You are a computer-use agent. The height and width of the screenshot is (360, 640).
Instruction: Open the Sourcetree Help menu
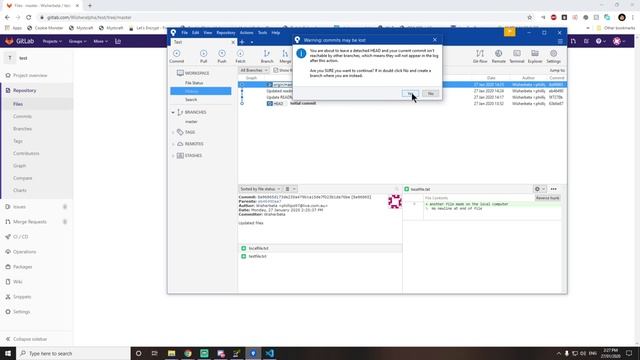tap(276, 33)
